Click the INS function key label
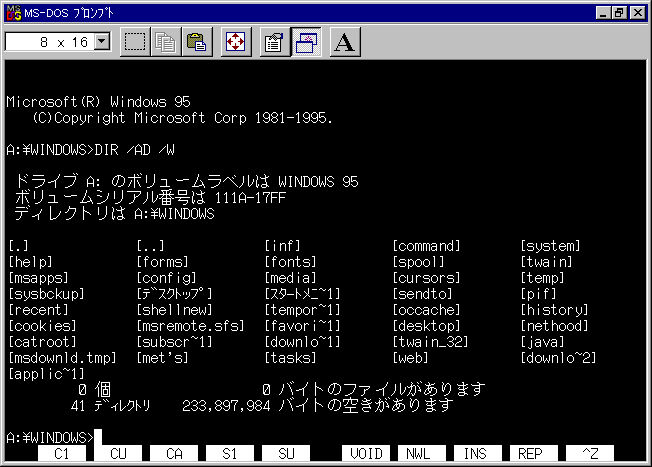This screenshot has height=467, width=652. coord(478,453)
